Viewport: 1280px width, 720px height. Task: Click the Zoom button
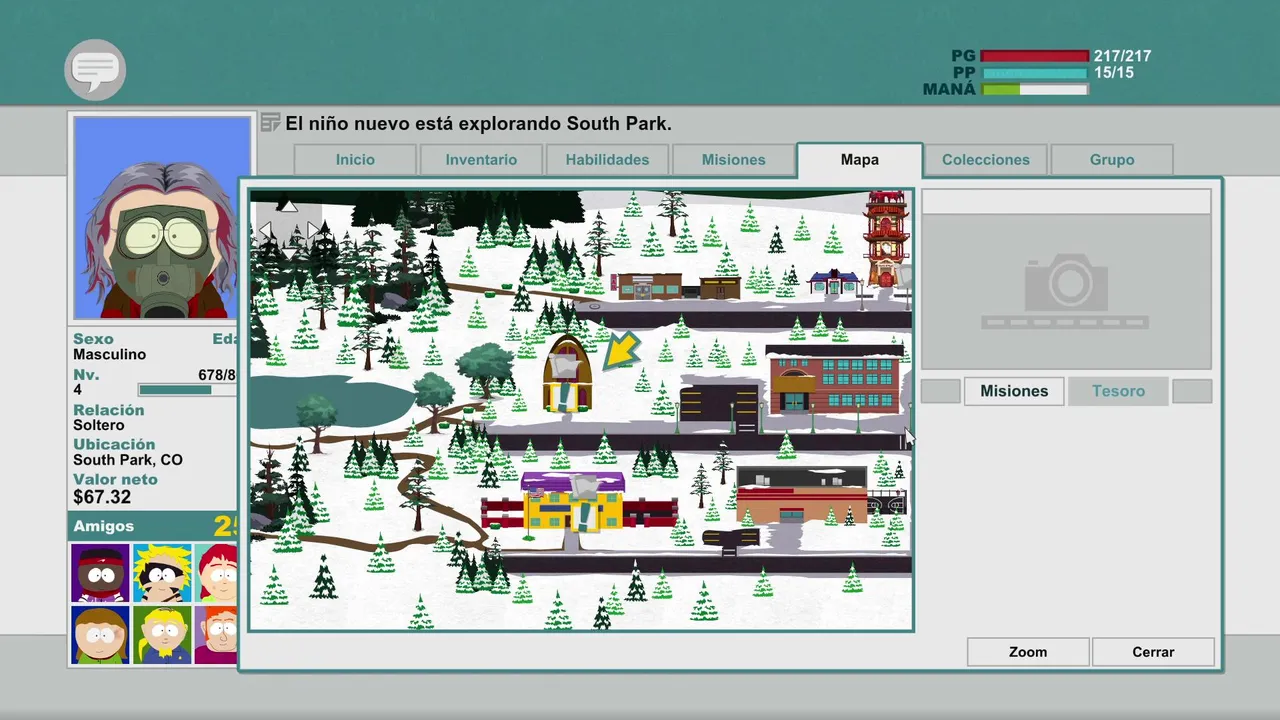1028,652
